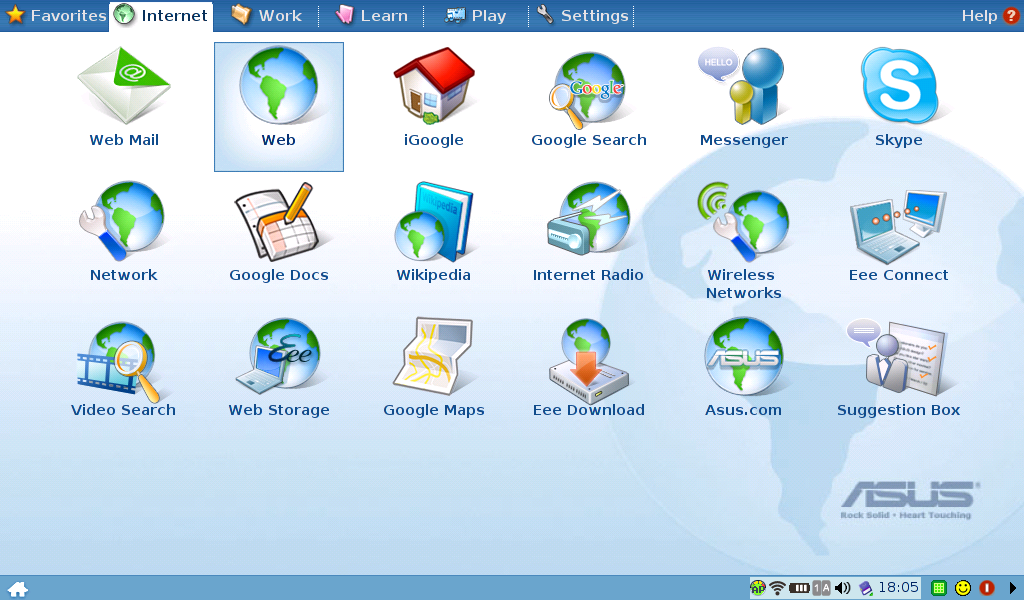Image resolution: width=1024 pixels, height=600 pixels.
Task: Select the Internet tab
Action: tap(161, 16)
